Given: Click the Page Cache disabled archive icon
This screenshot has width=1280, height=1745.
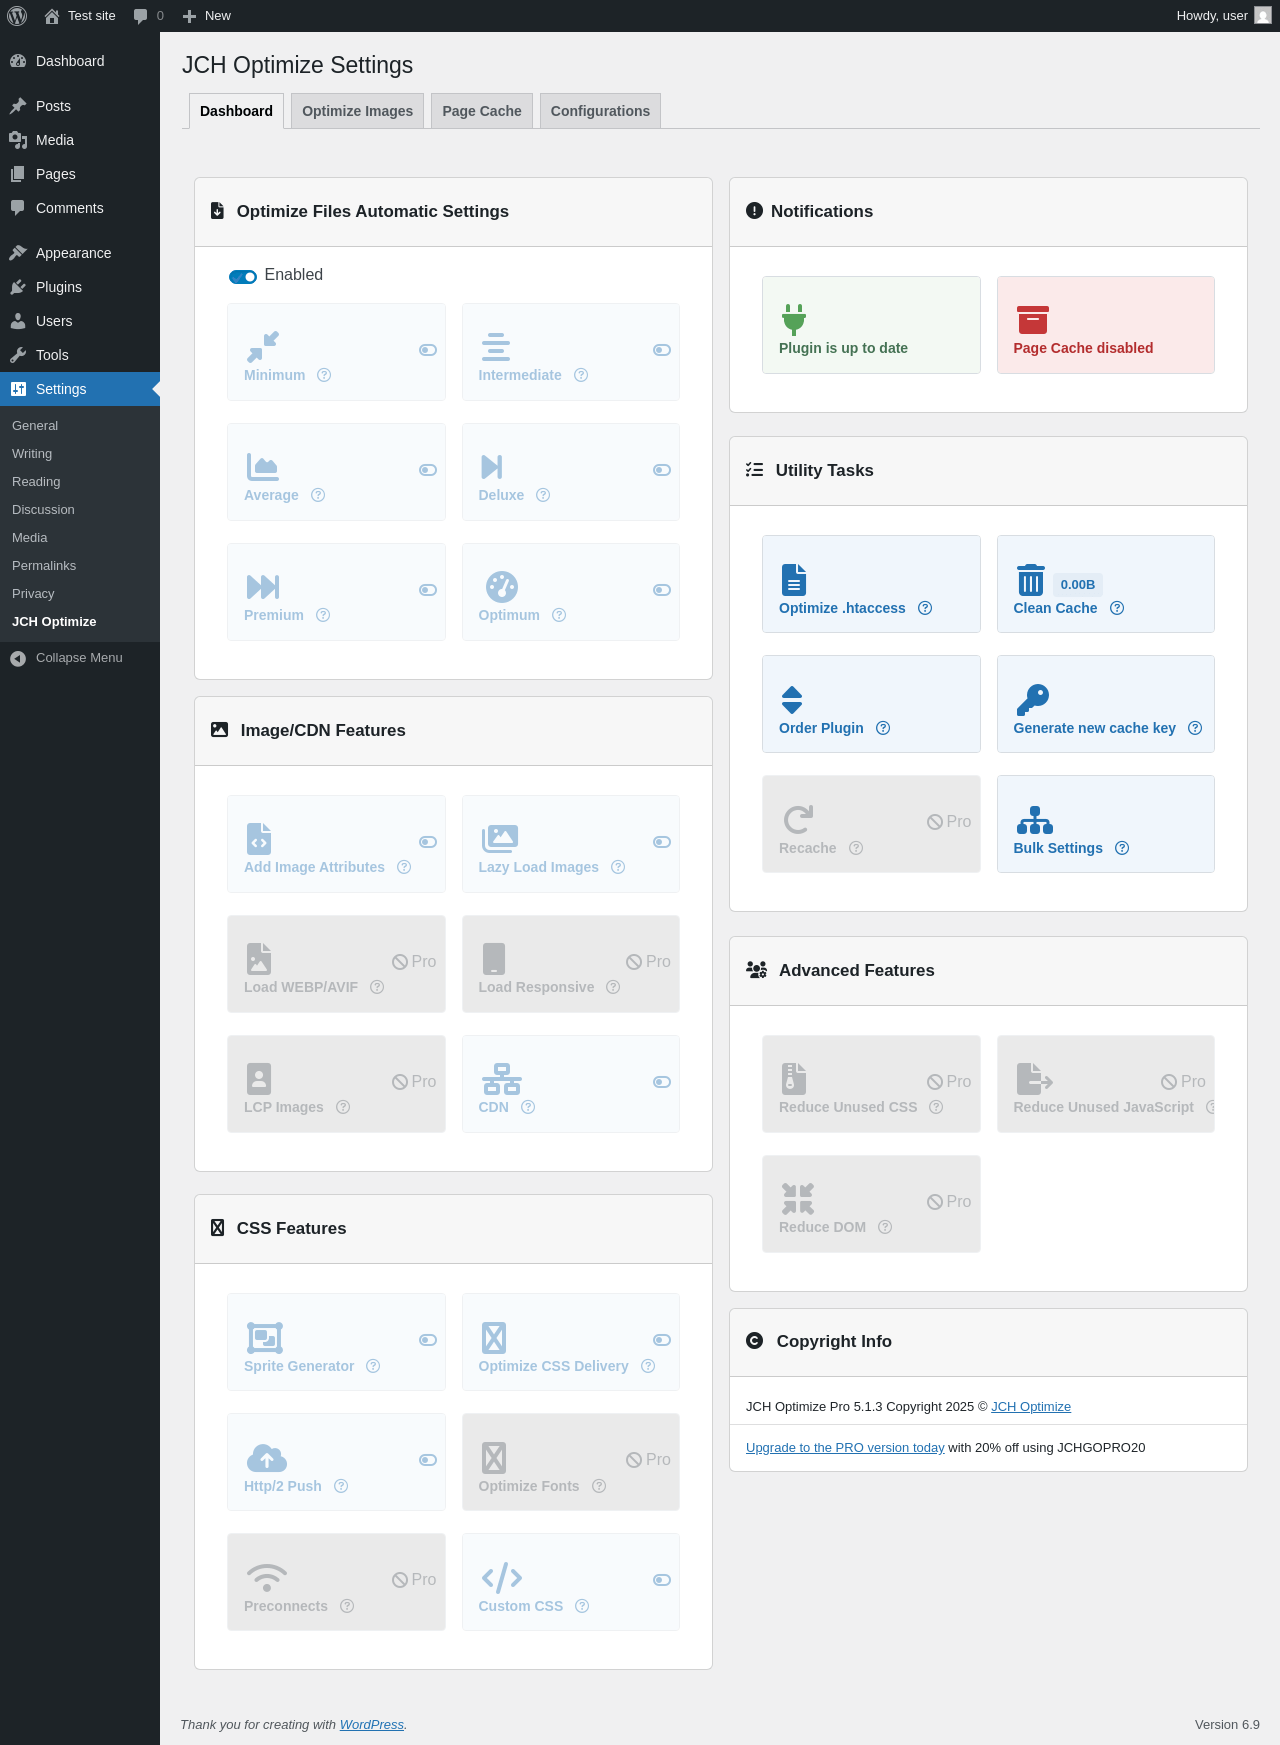Looking at the screenshot, I should tap(1033, 320).
